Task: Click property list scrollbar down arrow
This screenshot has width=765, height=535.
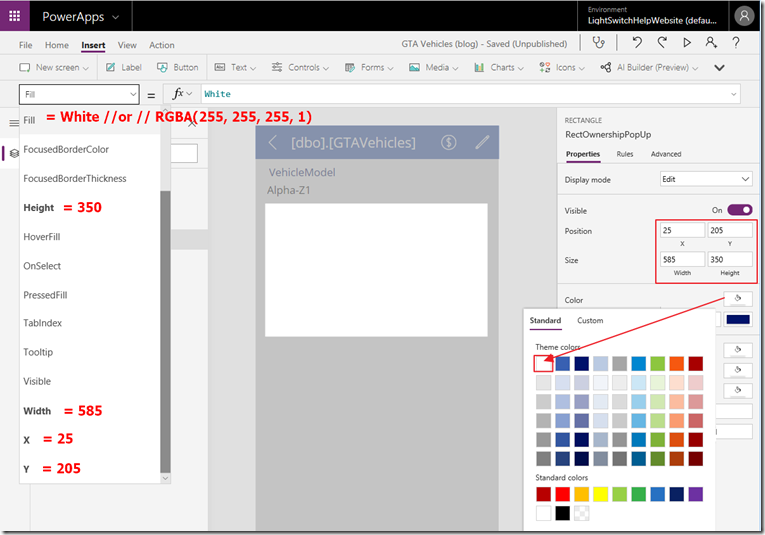Action: (165, 478)
